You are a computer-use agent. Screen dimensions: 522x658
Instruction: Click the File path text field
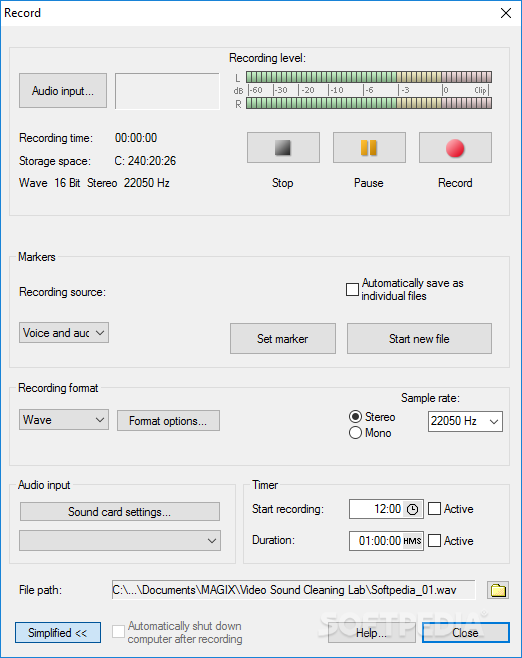click(x=294, y=590)
